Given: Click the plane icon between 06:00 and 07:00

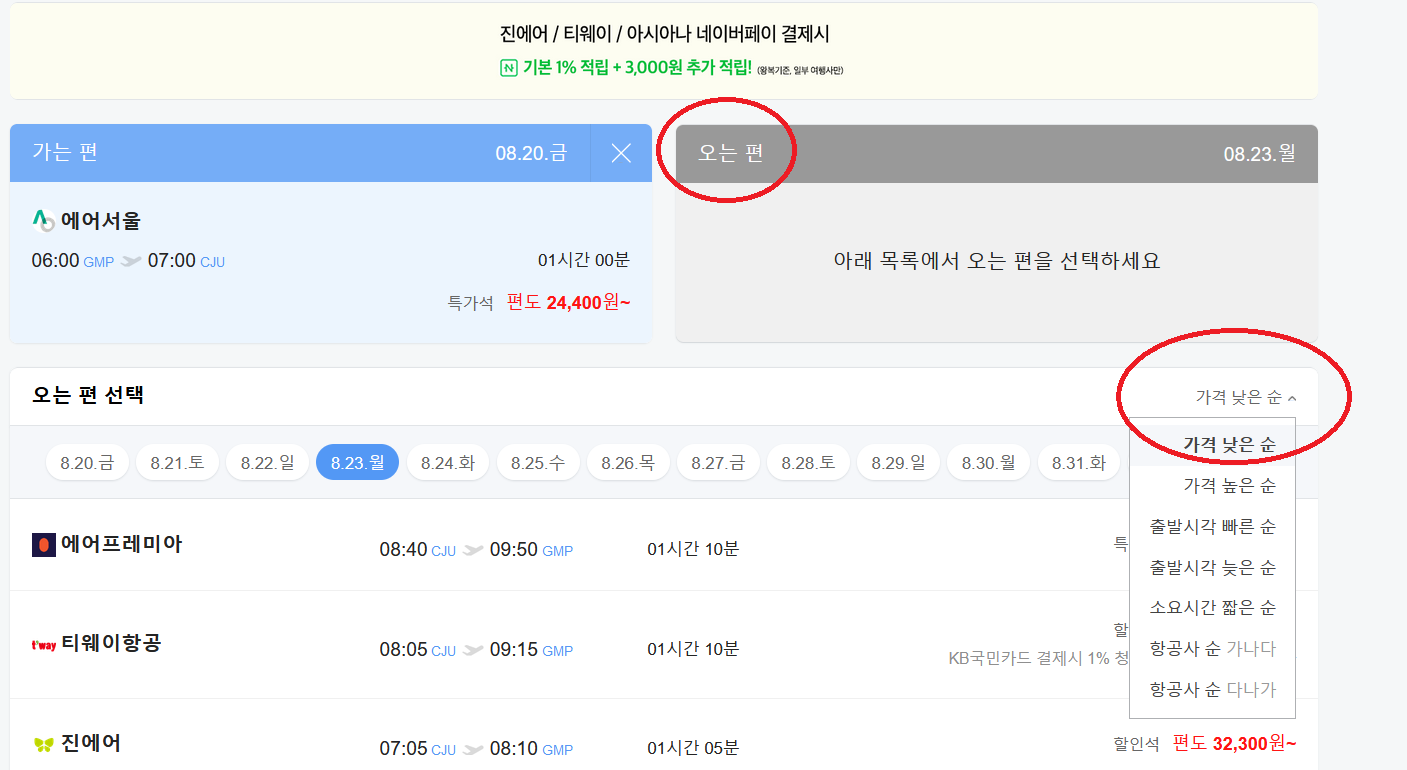Looking at the screenshot, I should tap(131, 261).
